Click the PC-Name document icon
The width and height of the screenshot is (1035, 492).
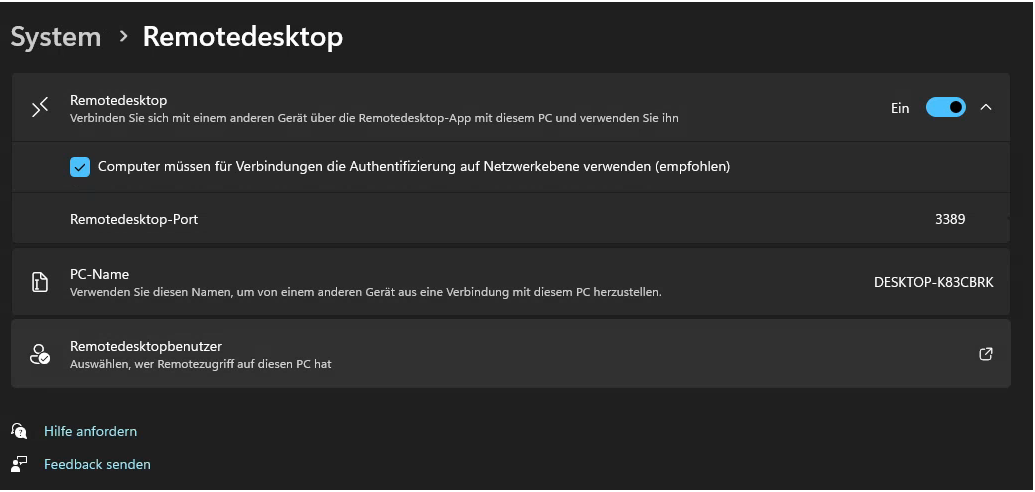tap(40, 282)
